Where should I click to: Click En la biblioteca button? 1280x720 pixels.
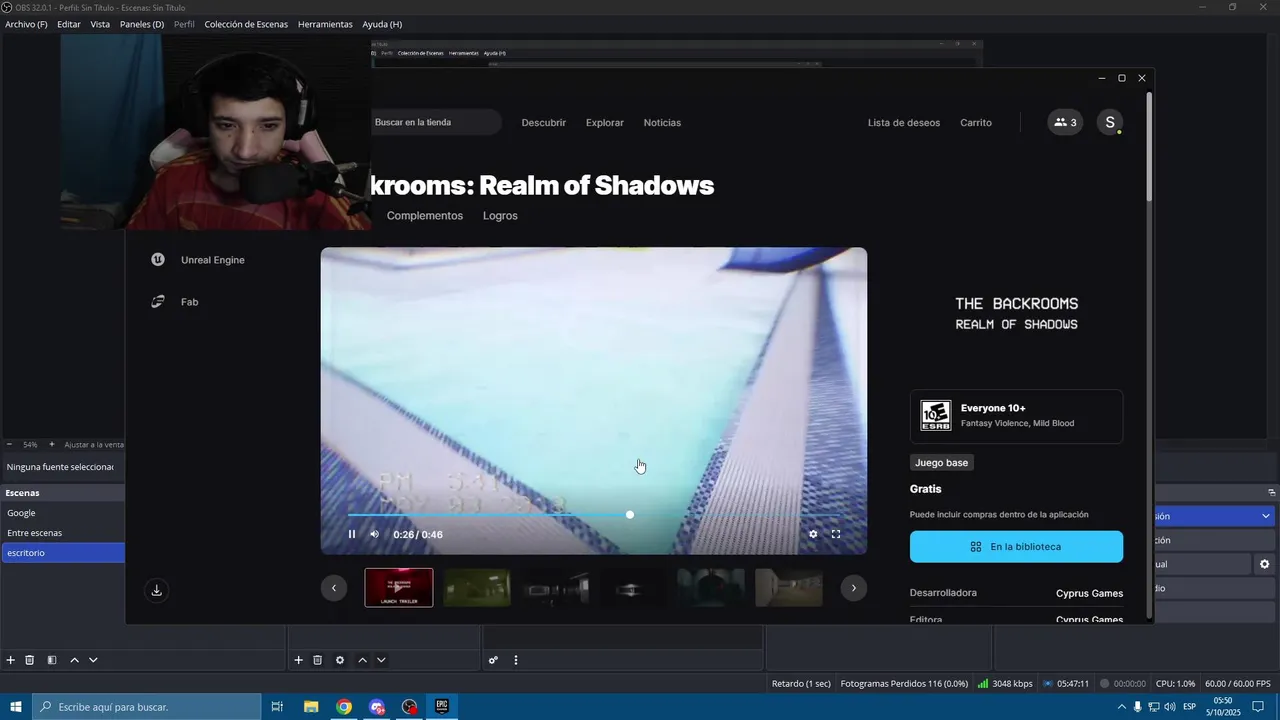[1016, 547]
